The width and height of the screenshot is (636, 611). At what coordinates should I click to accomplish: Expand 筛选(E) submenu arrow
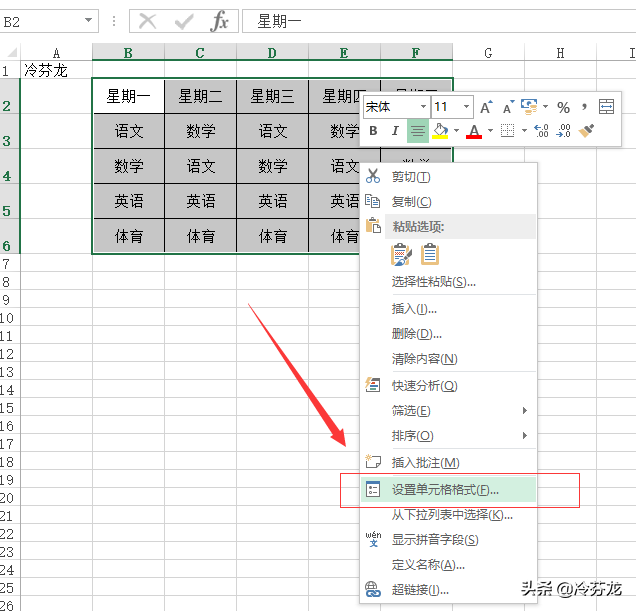click(x=524, y=411)
